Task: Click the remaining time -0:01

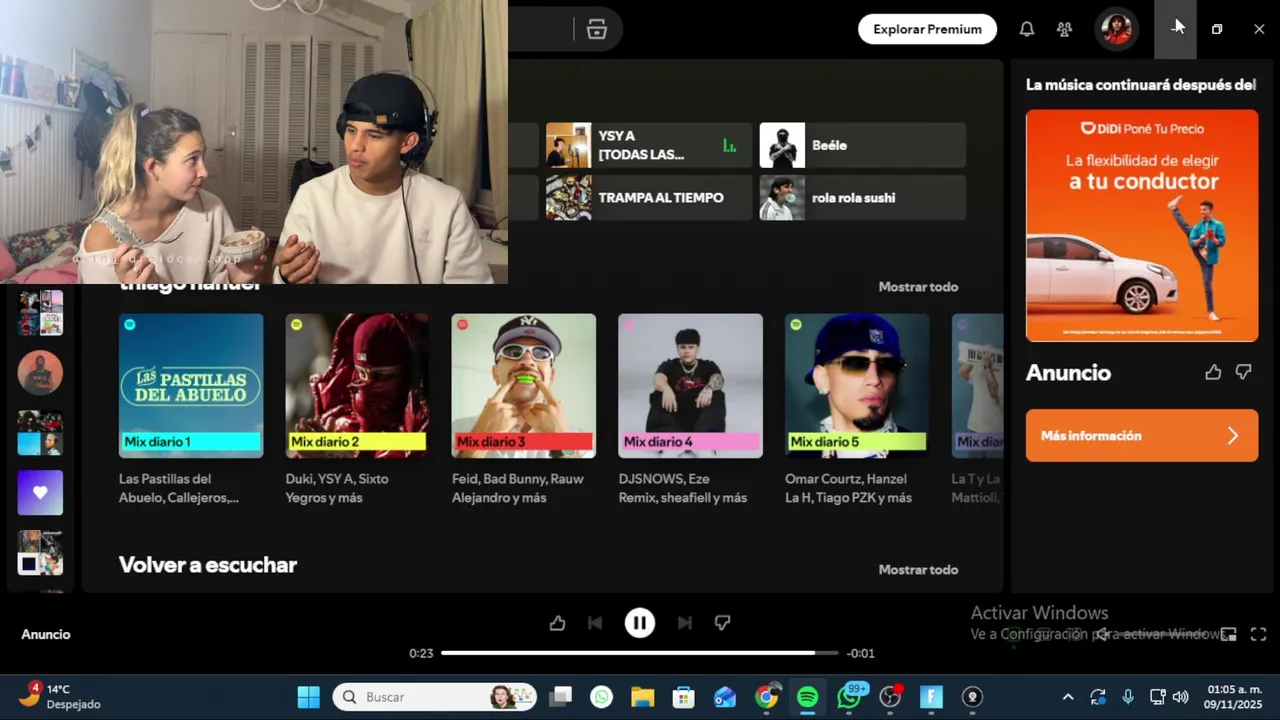Action: click(861, 653)
